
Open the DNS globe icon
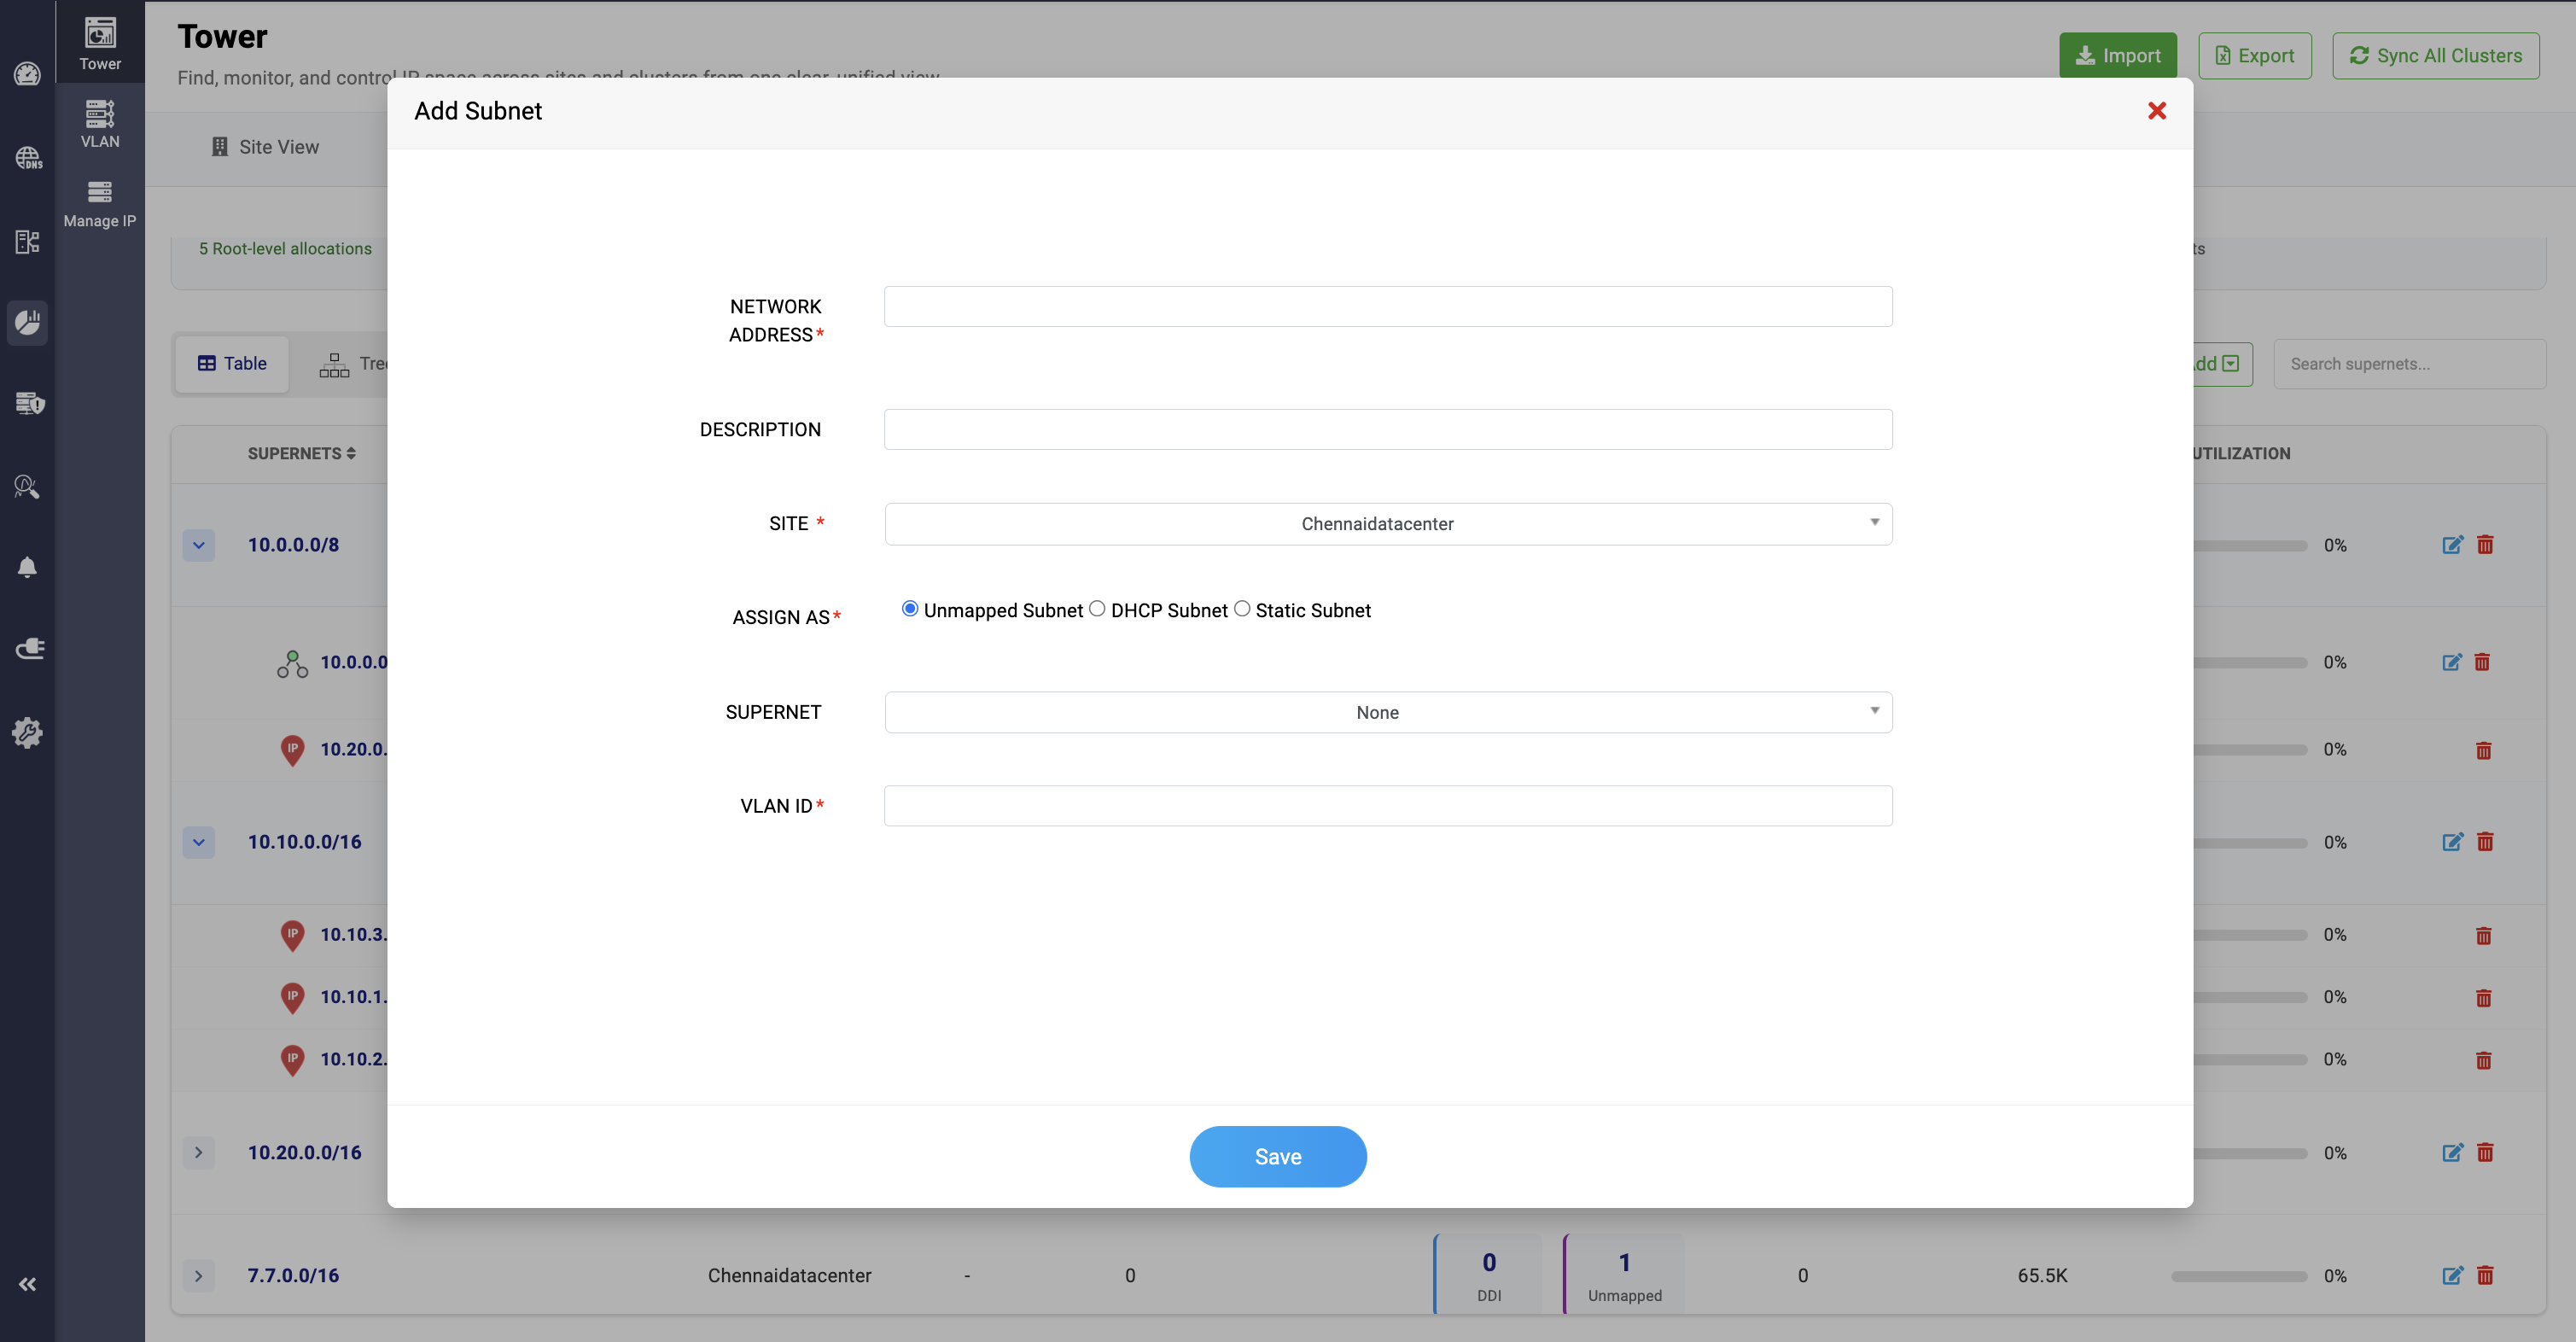[27, 158]
